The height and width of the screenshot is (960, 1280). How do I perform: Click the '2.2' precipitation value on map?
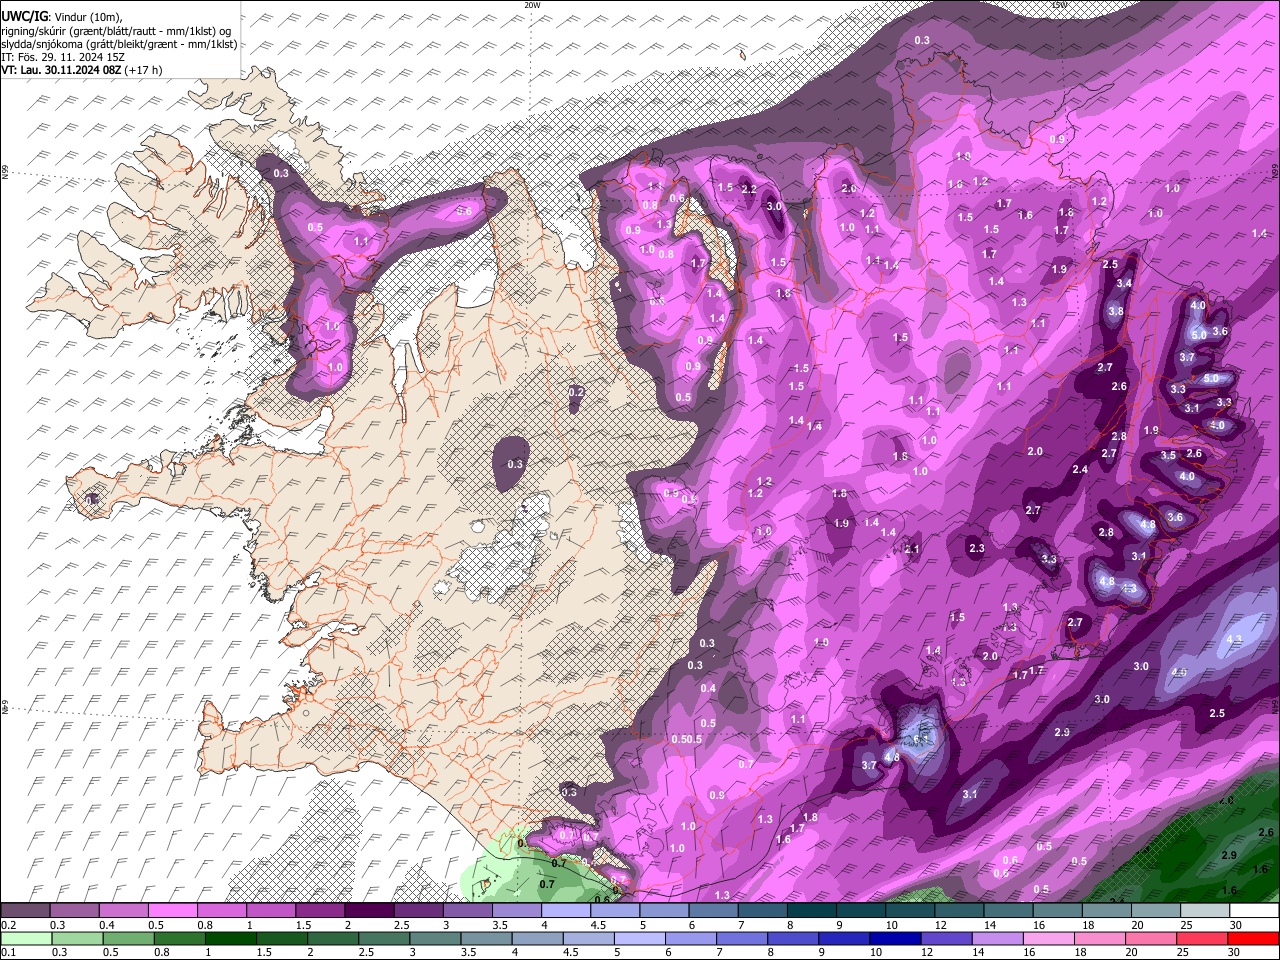pos(749,190)
